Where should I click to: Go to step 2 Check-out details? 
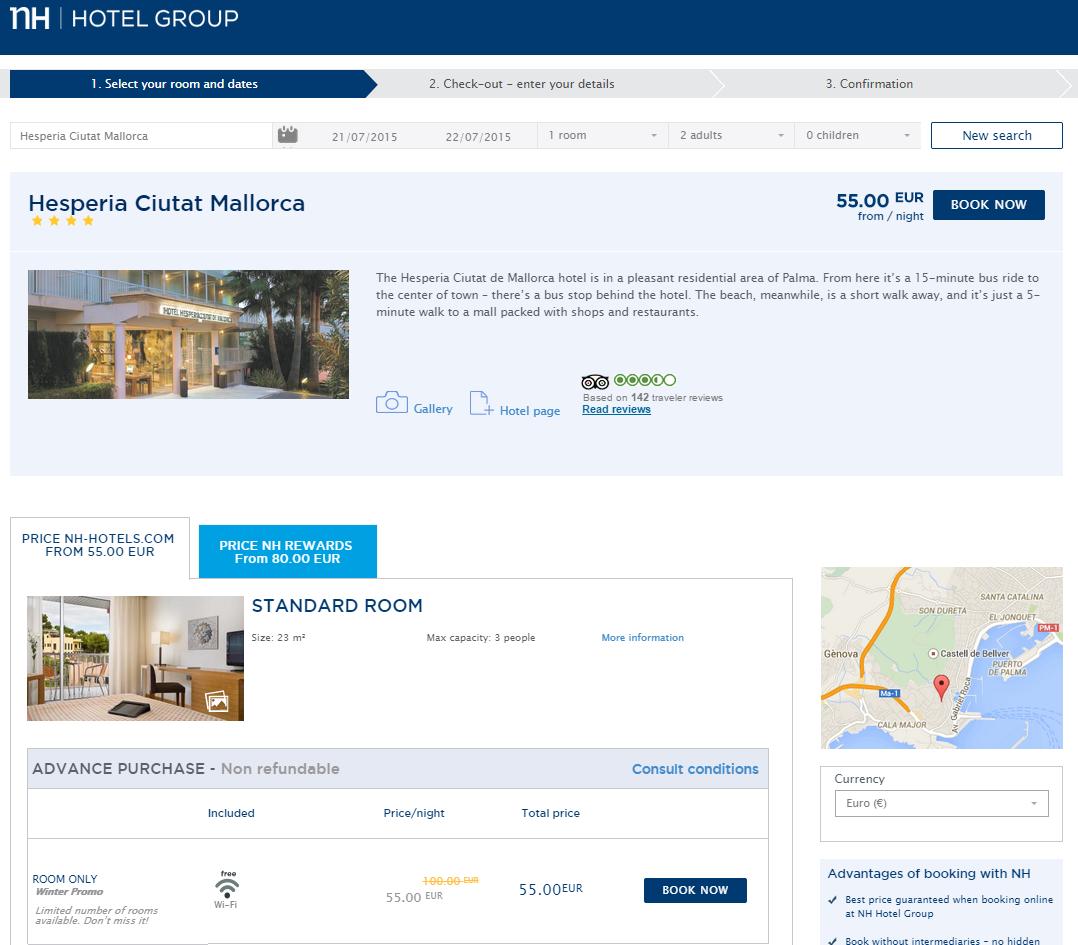click(x=522, y=84)
